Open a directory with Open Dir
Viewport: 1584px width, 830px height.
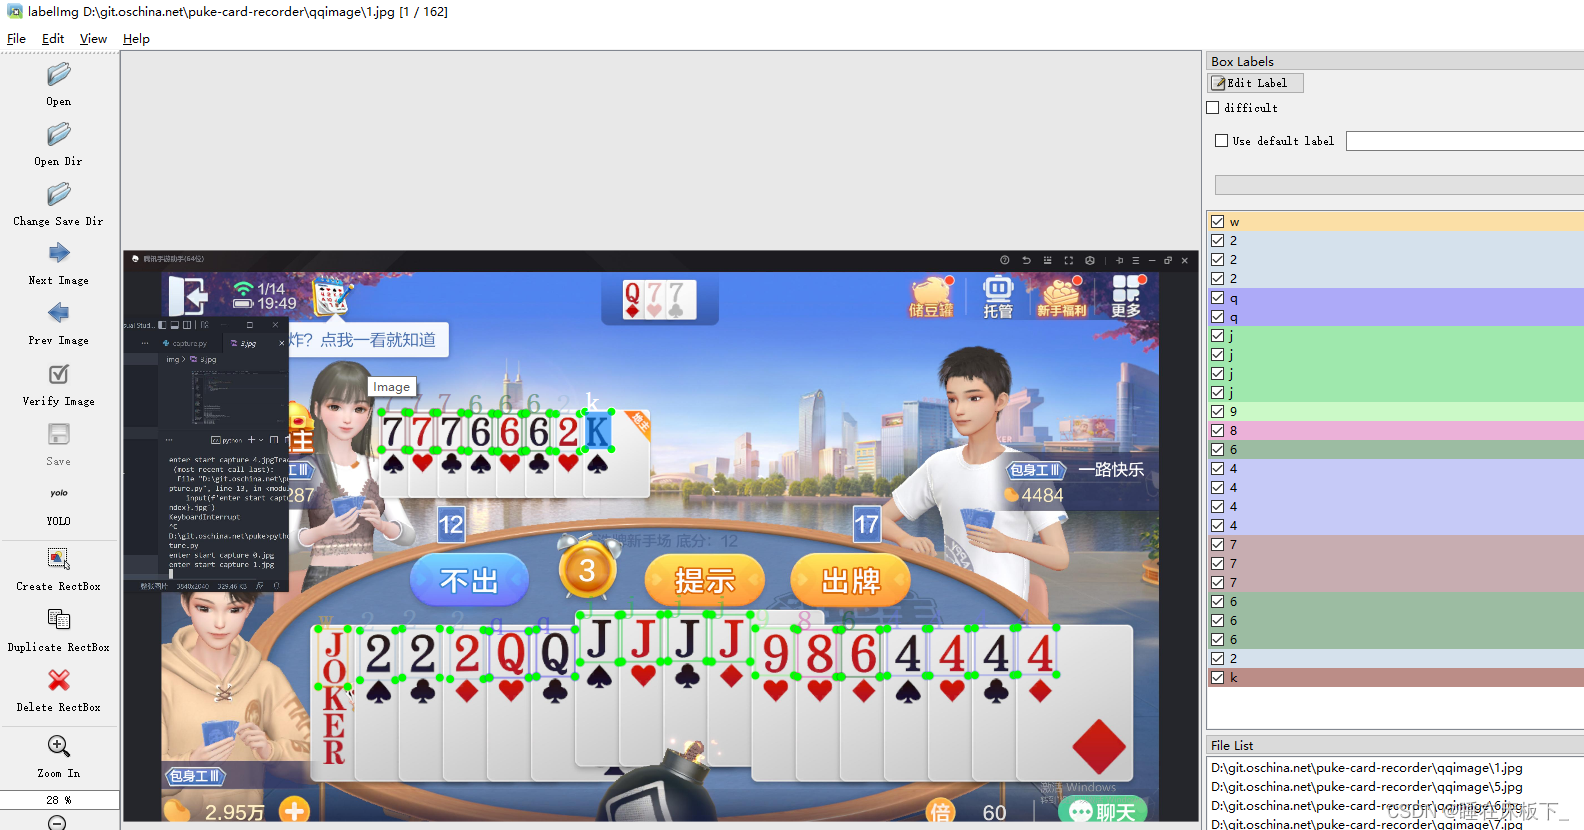point(59,135)
